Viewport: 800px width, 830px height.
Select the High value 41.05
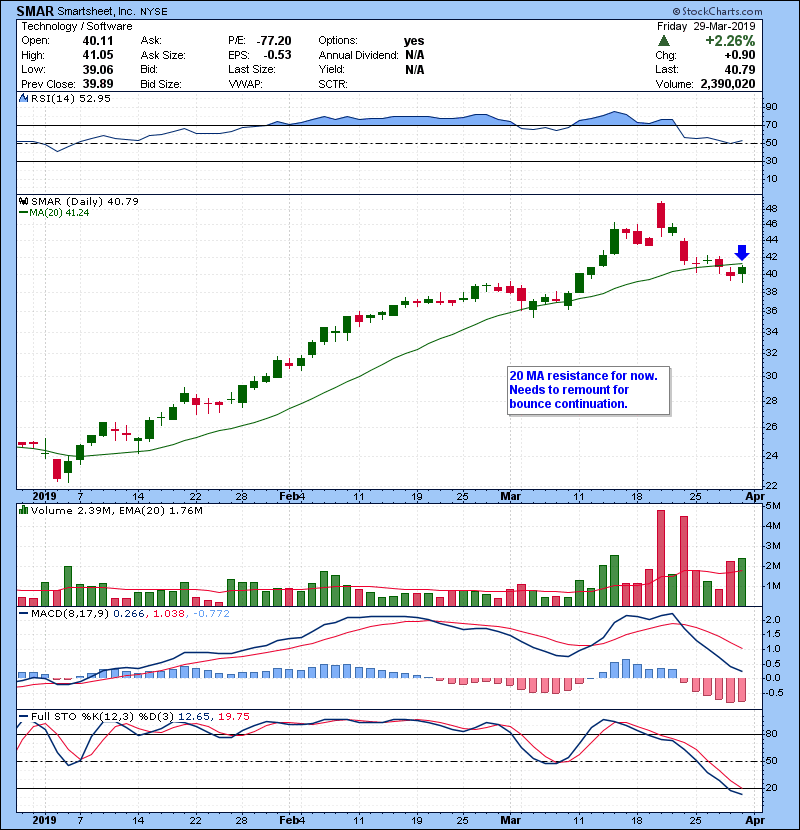coord(98,55)
